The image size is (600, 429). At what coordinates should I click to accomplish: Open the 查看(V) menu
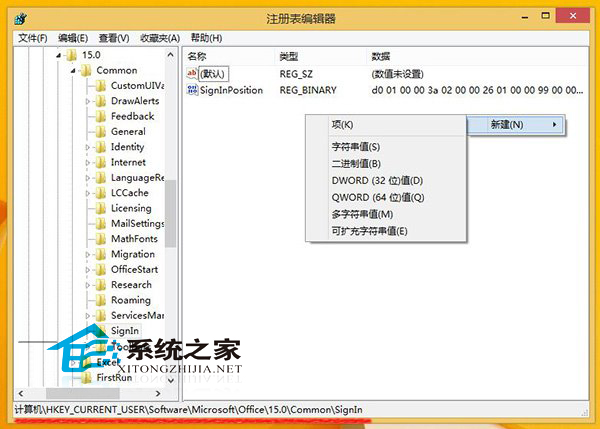tap(114, 38)
